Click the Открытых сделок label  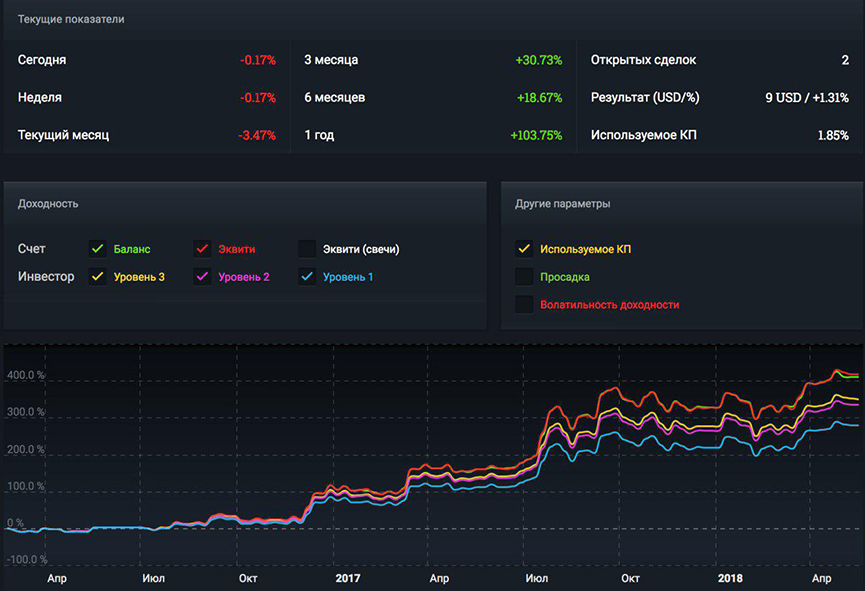click(643, 60)
